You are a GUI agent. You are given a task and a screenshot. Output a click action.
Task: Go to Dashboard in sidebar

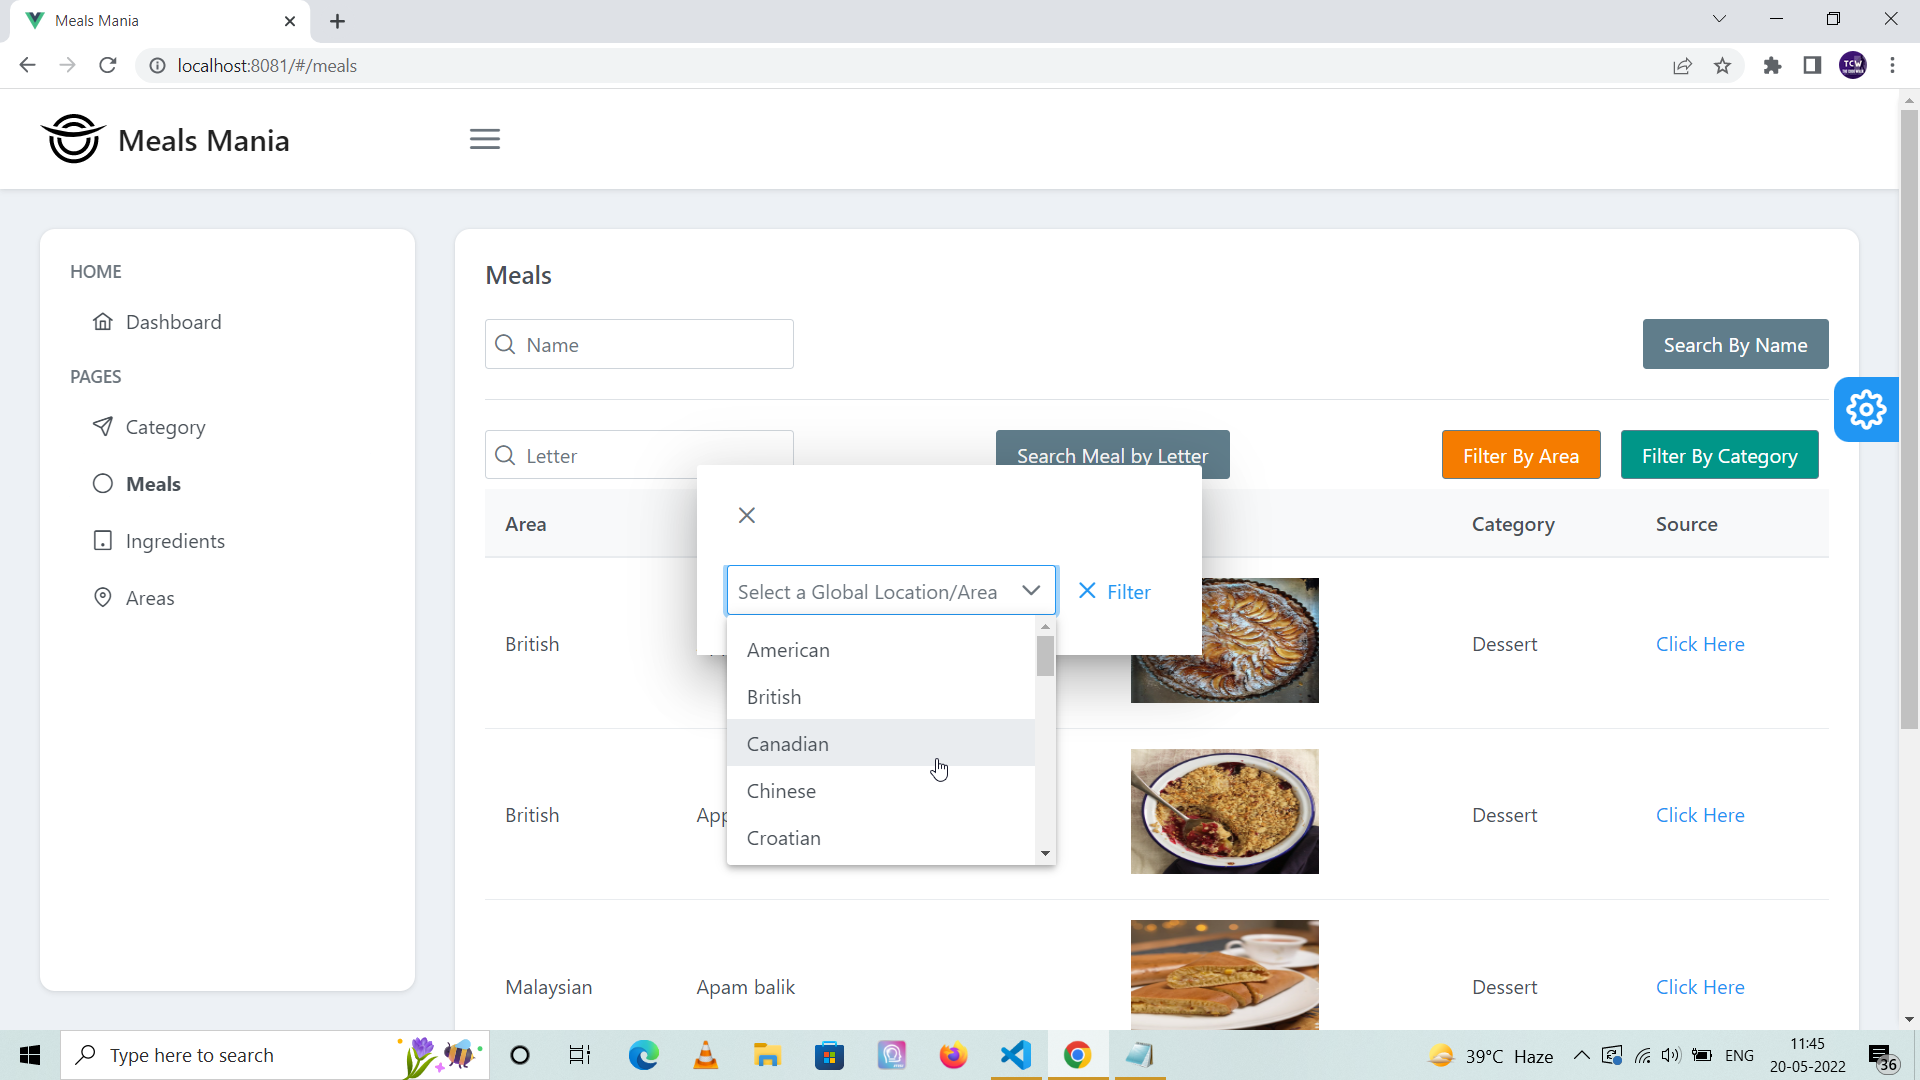(x=173, y=322)
